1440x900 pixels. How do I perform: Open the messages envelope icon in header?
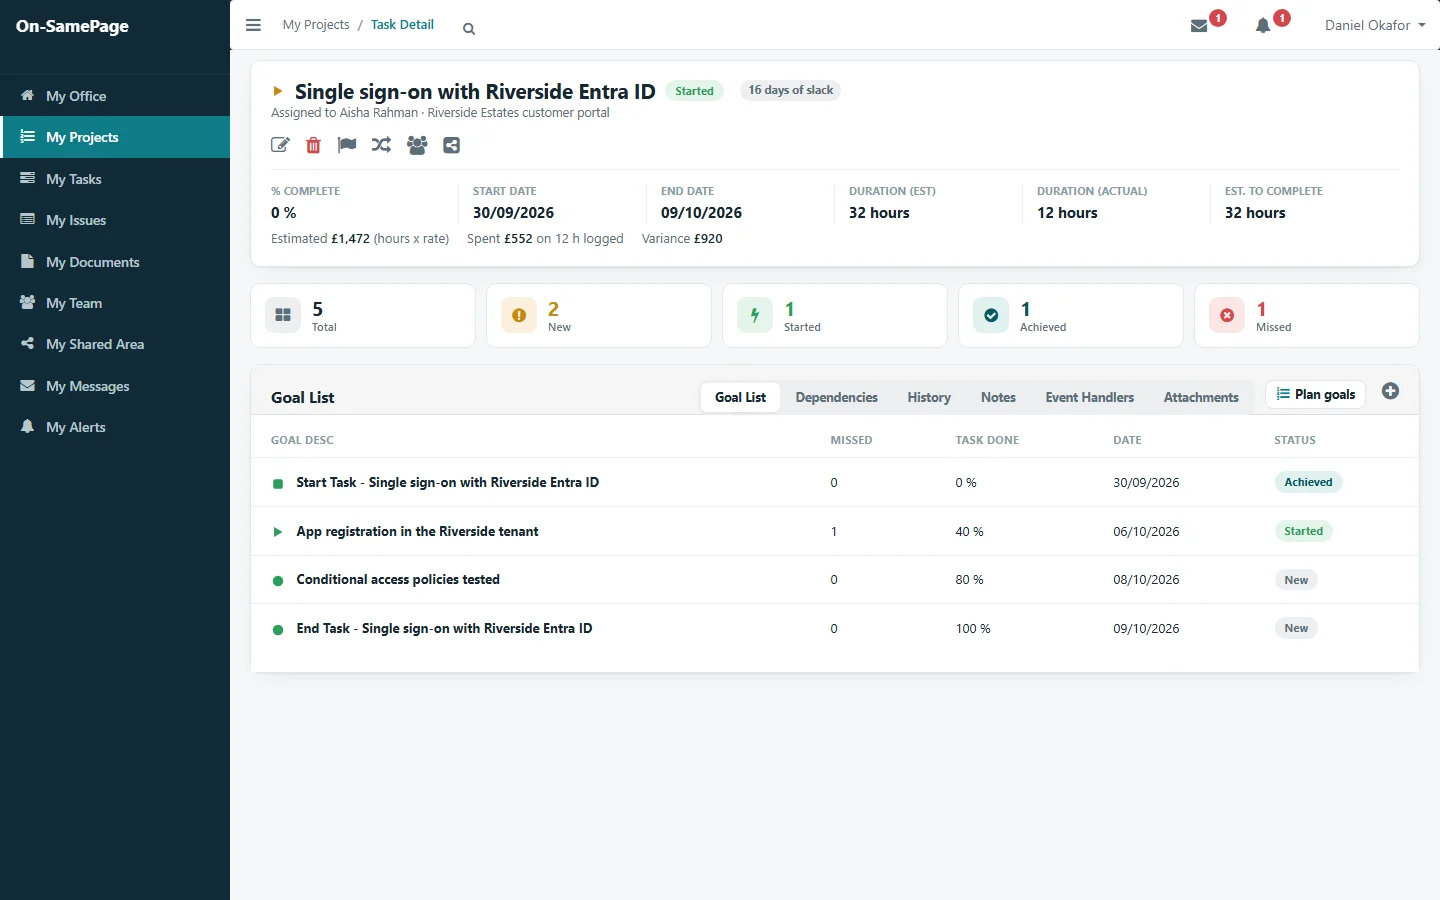click(x=1199, y=26)
